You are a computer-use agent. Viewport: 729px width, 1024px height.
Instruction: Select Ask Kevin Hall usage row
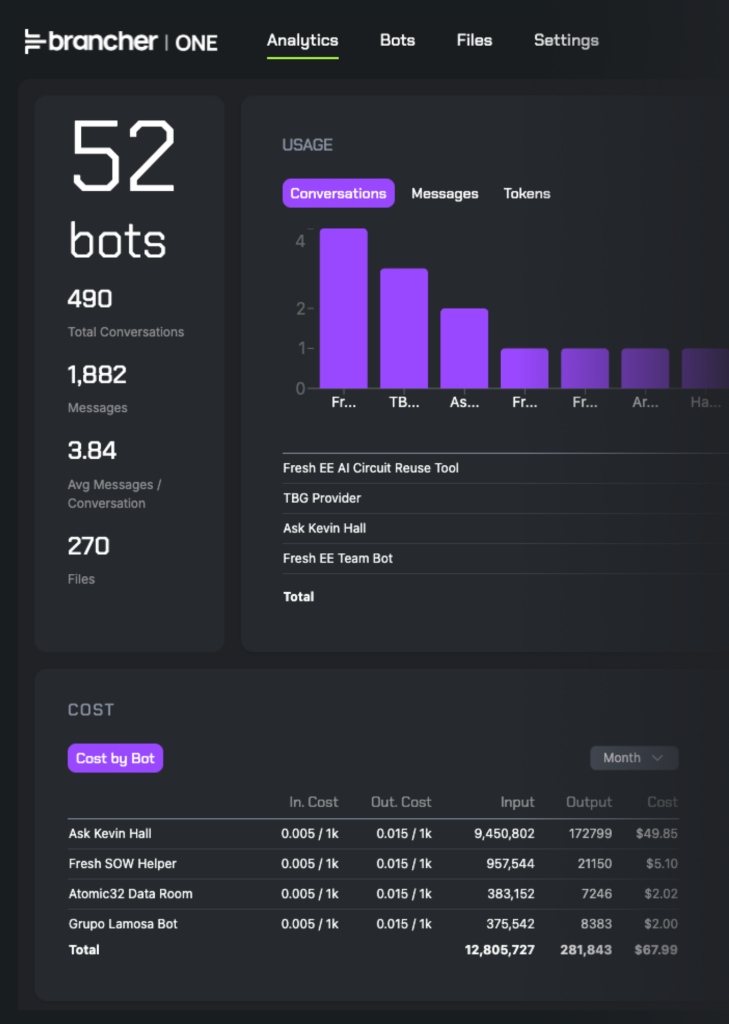[x=506, y=528]
